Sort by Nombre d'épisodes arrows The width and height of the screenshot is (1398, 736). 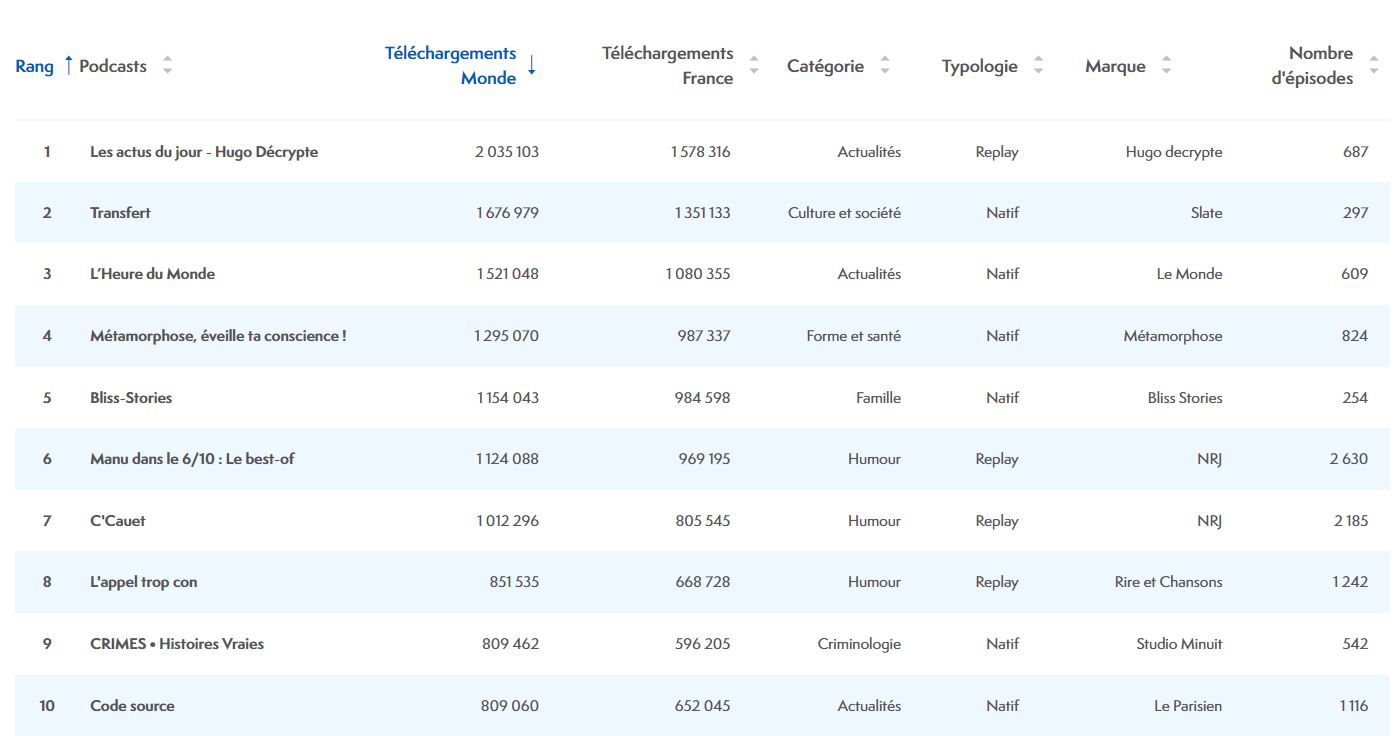pyautogui.click(x=1373, y=66)
